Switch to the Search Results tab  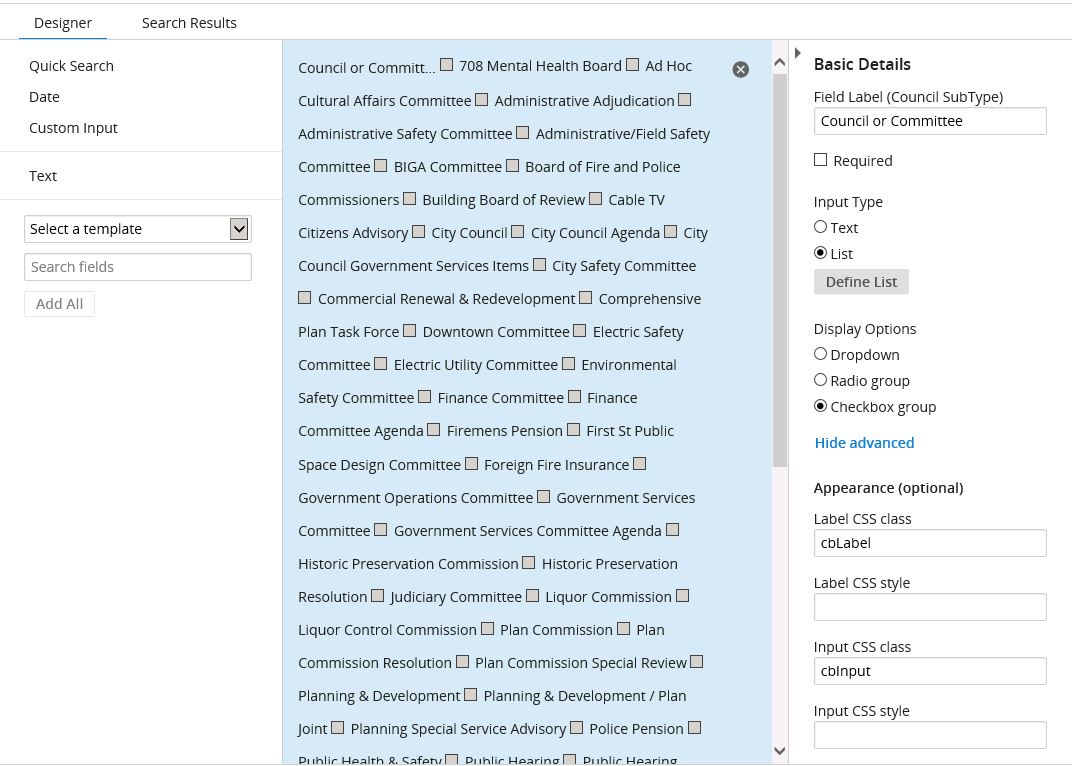[189, 23]
